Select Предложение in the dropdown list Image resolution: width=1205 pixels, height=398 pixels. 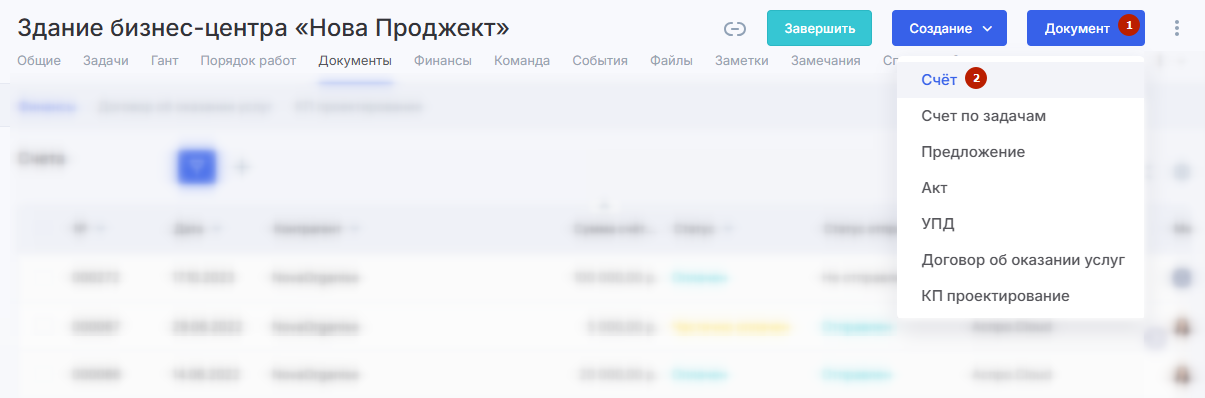[x=973, y=152]
